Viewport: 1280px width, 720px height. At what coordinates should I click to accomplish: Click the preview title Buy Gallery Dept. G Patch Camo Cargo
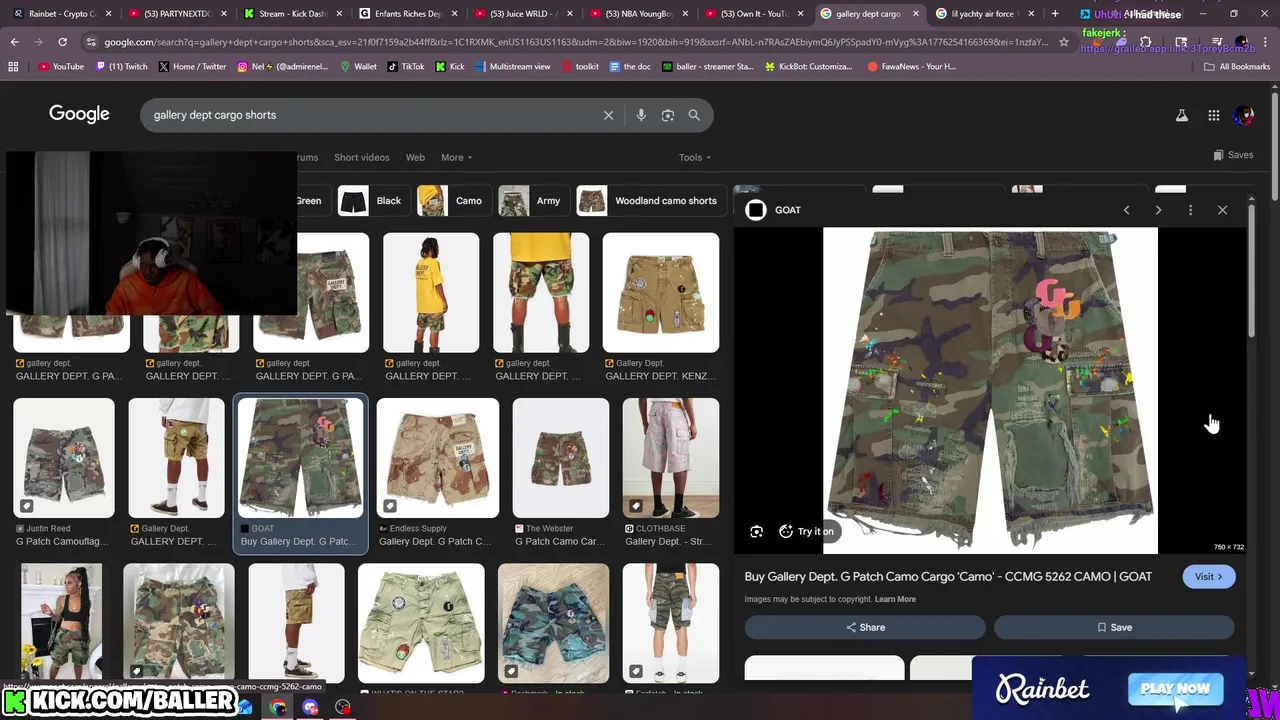click(x=948, y=577)
